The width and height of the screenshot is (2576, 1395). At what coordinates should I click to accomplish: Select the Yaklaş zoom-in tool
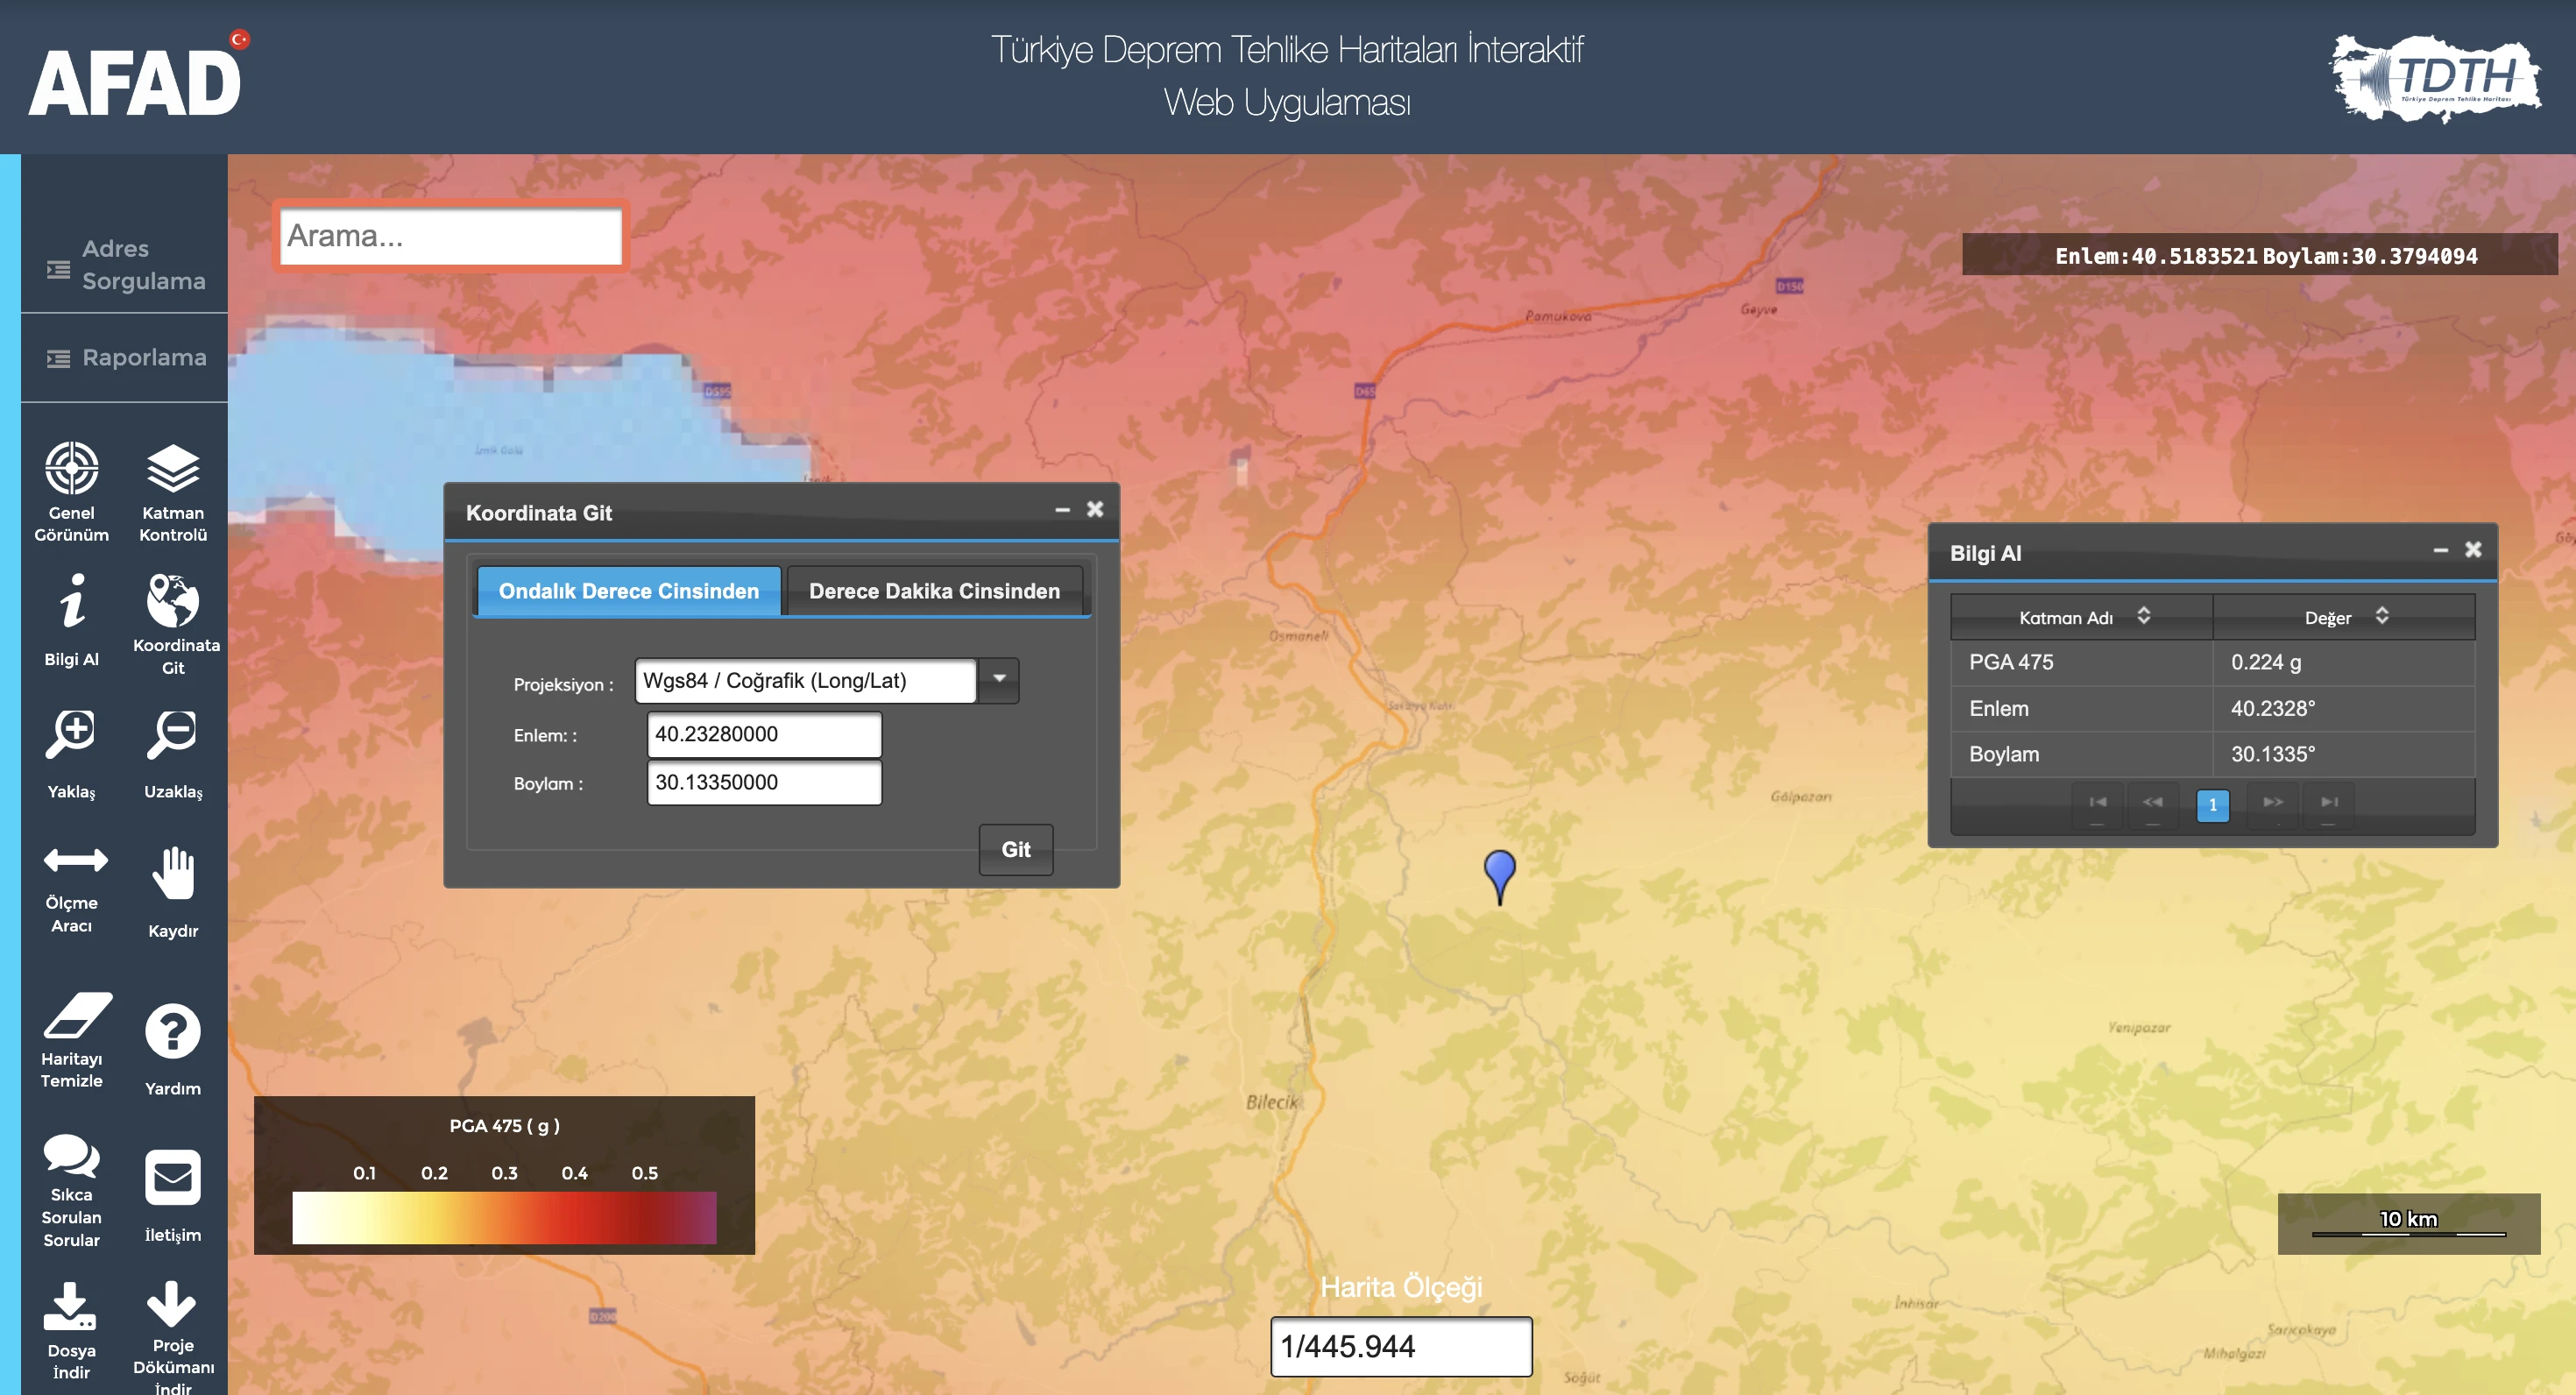pyautogui.click(x=72, y=754)
